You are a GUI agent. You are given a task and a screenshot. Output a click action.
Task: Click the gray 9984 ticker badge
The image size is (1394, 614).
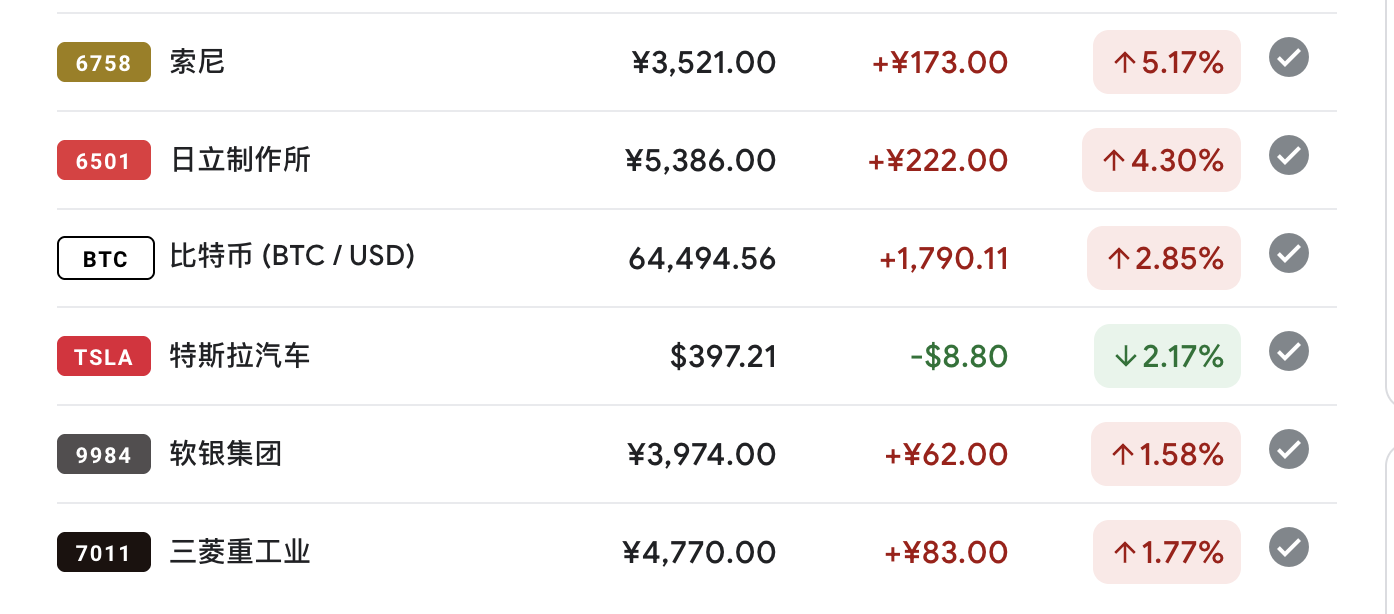[104, 454]
